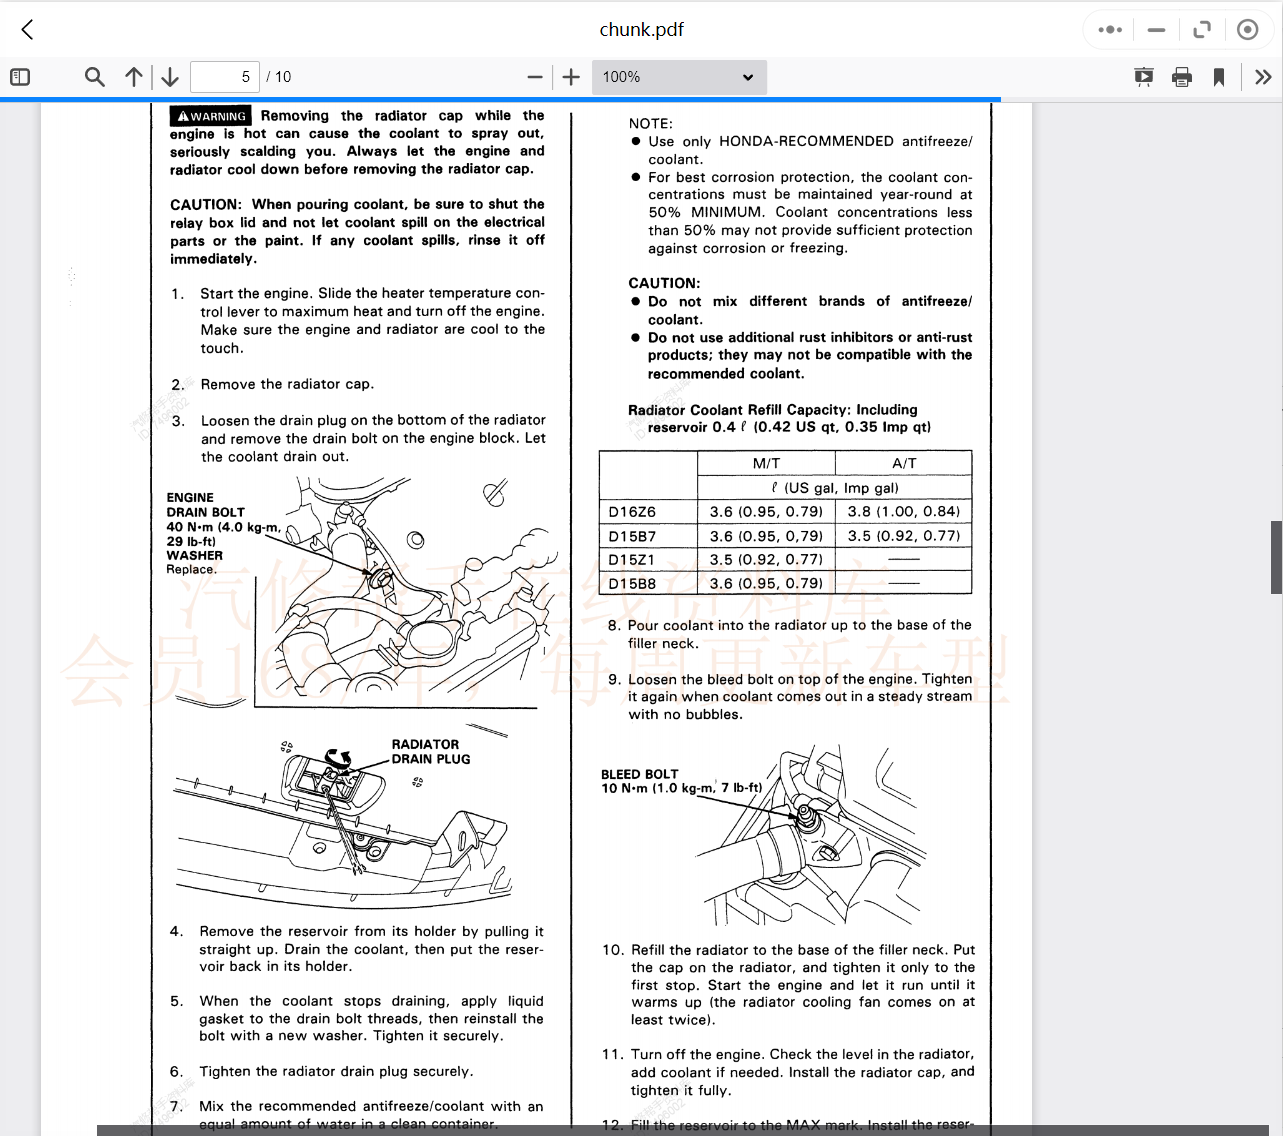Click the expand window icon in the title bar
1283x1136 pixels.
coord(1202,30)
